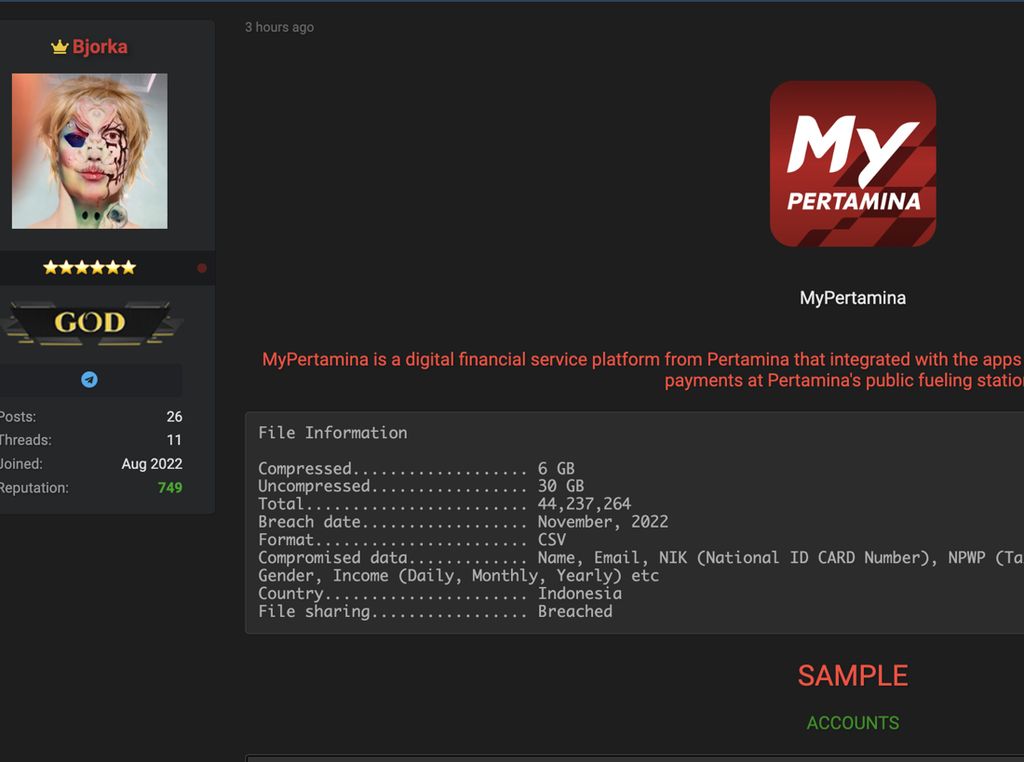Image resolution: width=1024 pixels, height=762 pixels.
Task: Click the 'November, 2022' breach date value
Action: [603, 522]
